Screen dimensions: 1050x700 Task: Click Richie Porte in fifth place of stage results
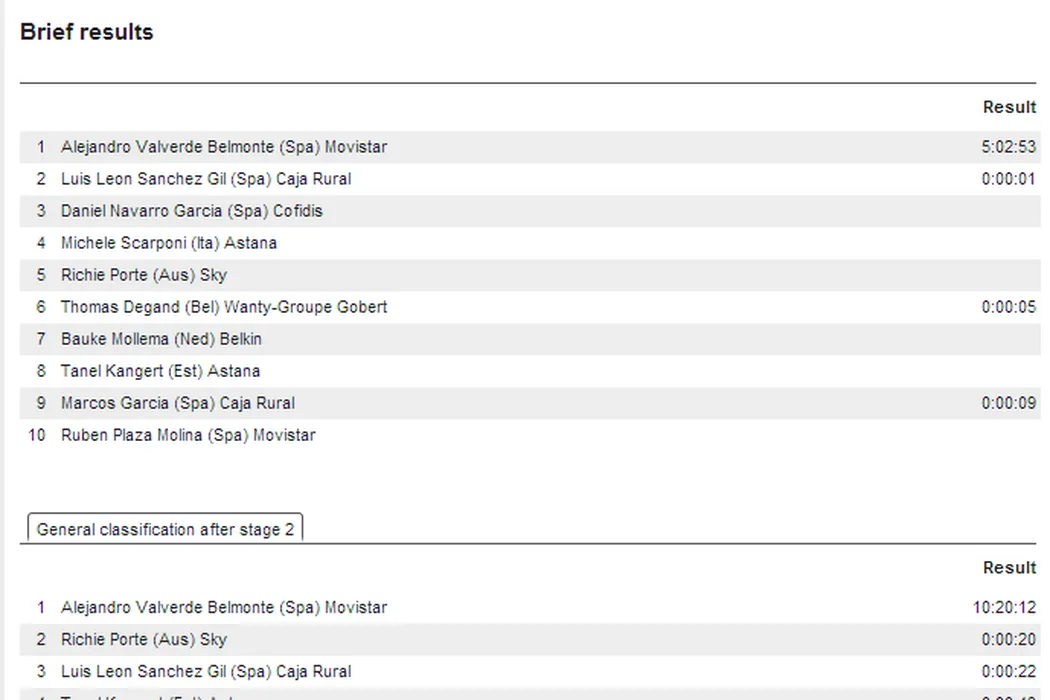tap(143, 275)
